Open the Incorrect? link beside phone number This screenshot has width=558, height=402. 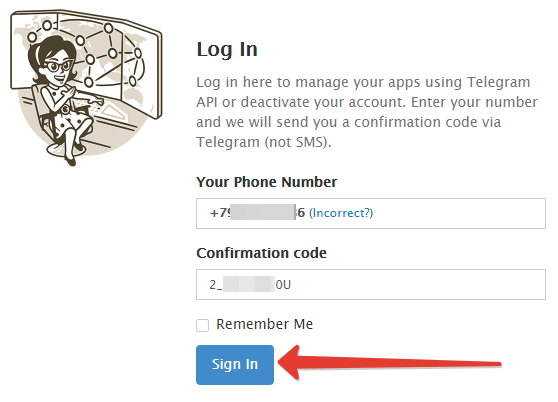tap(341, 213)
